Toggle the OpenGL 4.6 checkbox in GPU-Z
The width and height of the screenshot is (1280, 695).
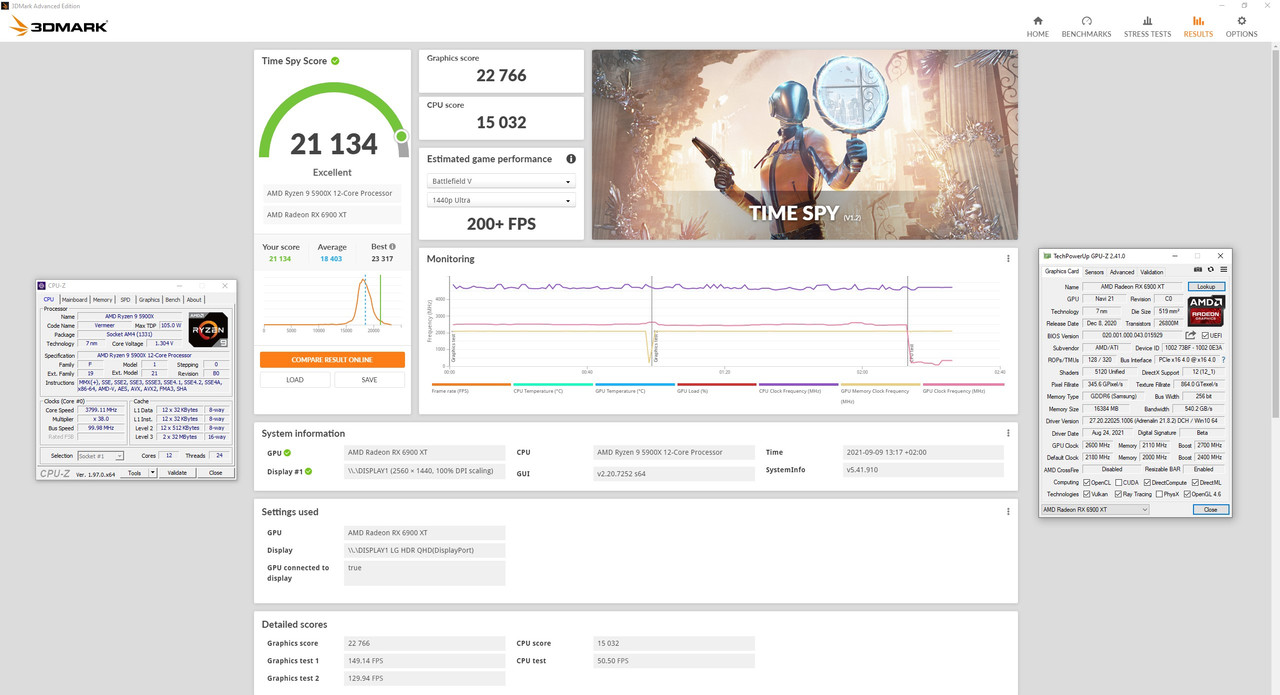point(1187,494)
